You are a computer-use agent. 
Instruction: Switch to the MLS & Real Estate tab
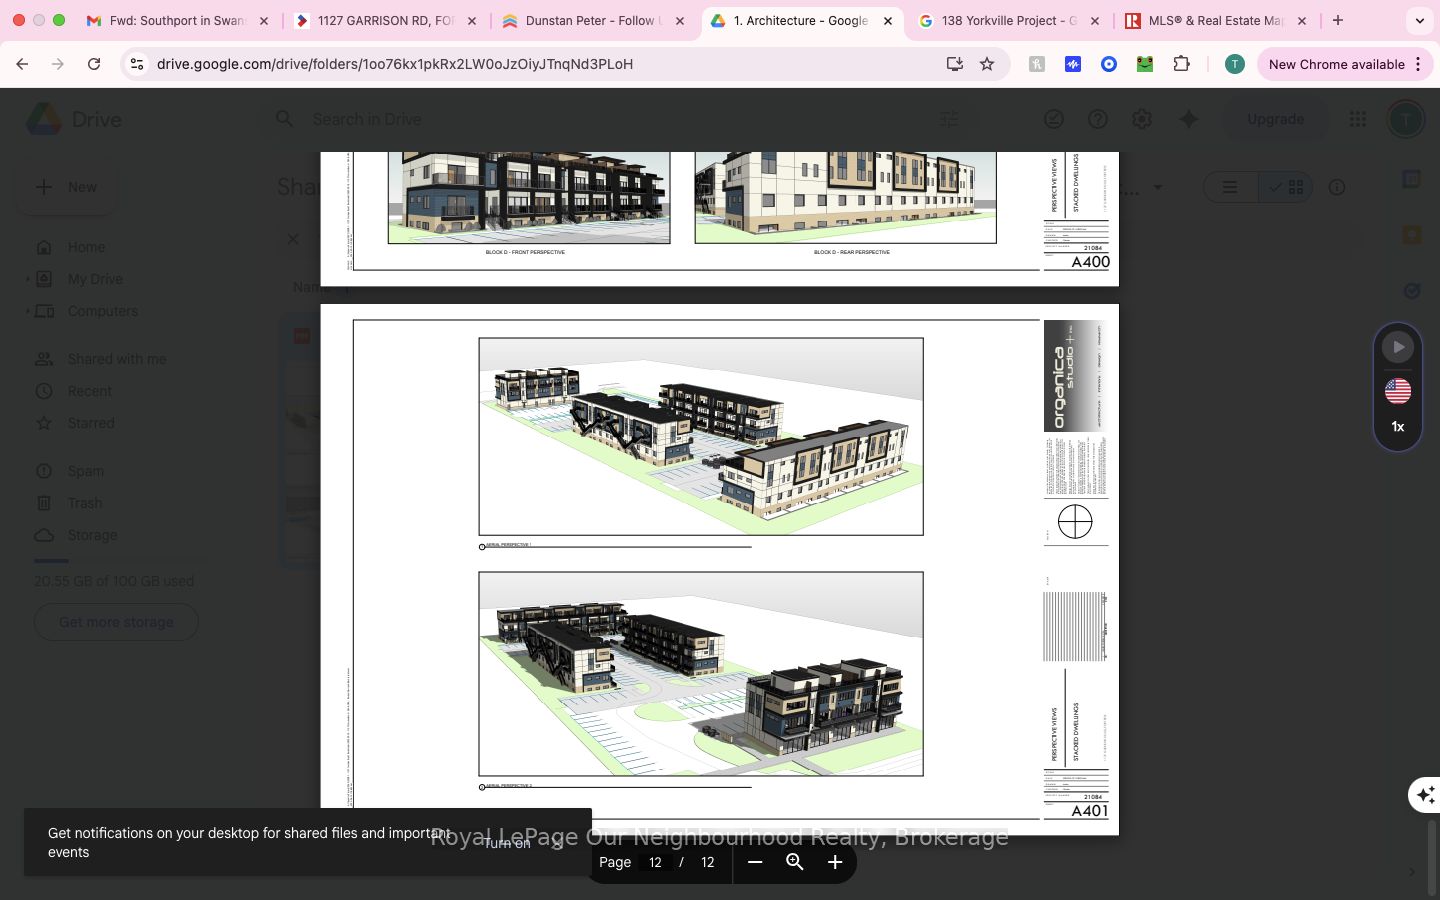[1217, 20]
